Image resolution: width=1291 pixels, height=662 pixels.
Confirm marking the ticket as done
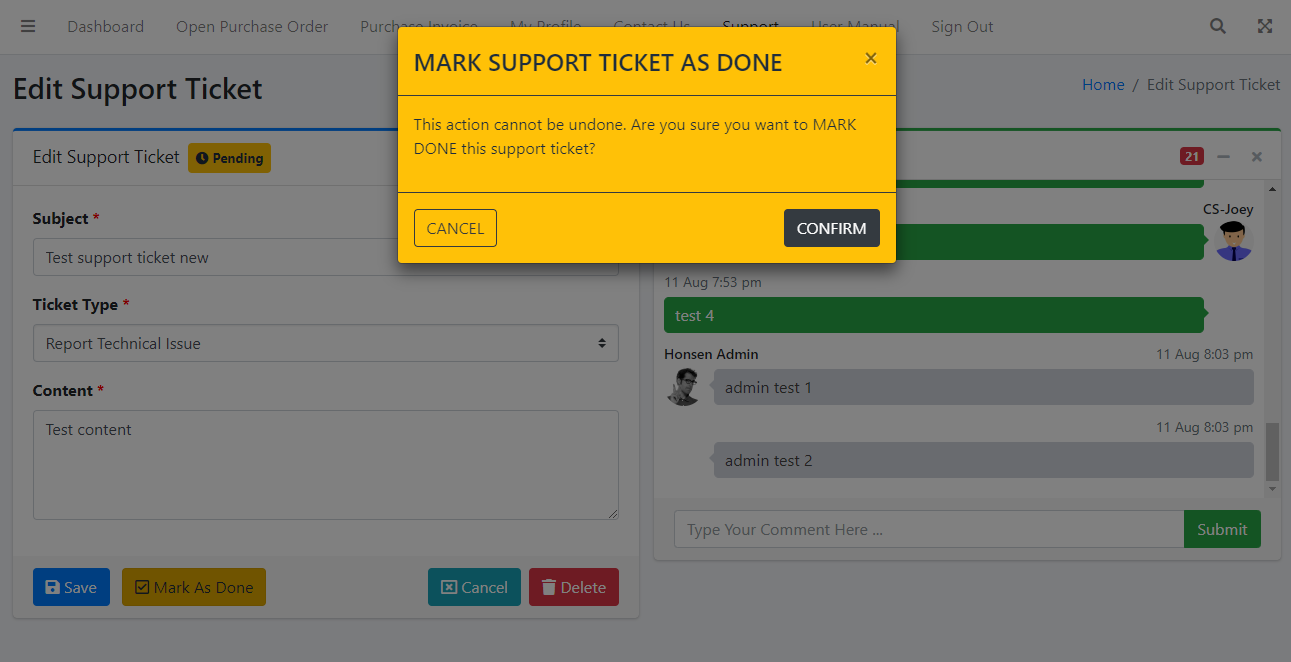tap(831, 228)
